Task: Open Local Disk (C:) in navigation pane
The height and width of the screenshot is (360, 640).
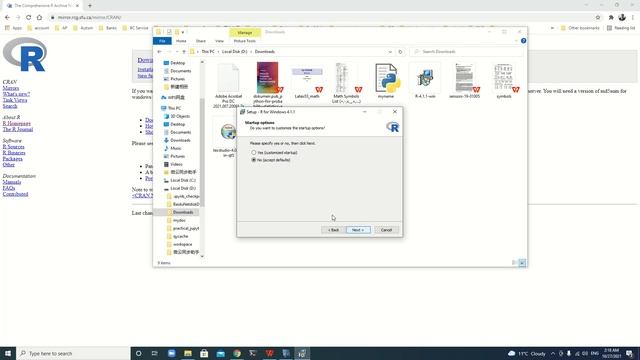Action: (x=182, y=180)
